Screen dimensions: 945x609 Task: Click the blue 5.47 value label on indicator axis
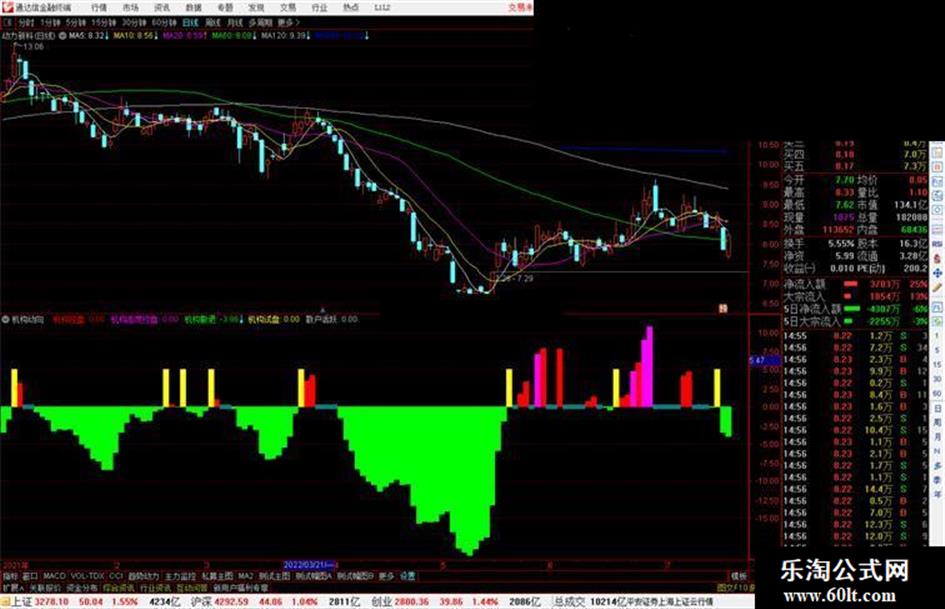(x=765, y=361)
